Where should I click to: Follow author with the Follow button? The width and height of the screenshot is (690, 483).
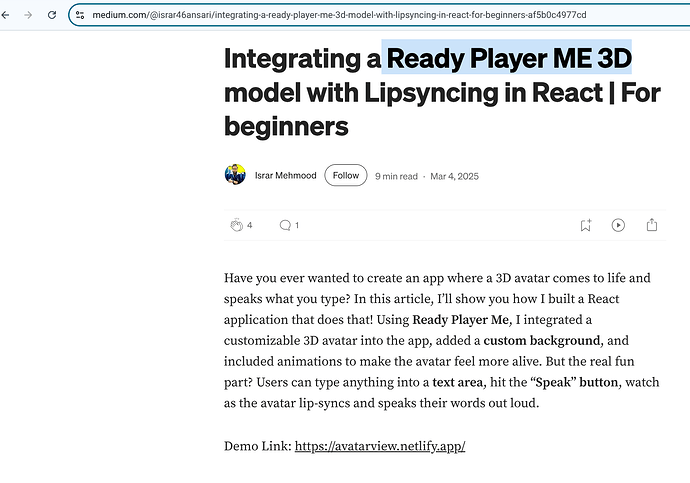[x=345, y=175]
